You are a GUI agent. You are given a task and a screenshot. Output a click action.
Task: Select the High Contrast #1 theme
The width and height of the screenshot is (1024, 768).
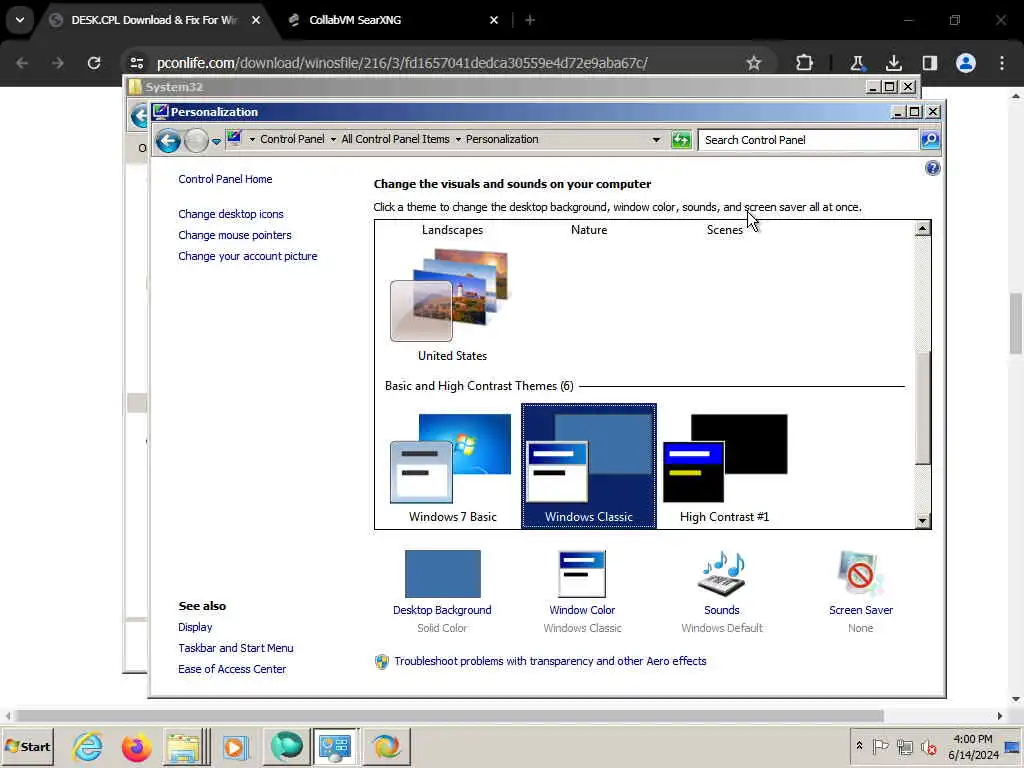tap(724, 466)
